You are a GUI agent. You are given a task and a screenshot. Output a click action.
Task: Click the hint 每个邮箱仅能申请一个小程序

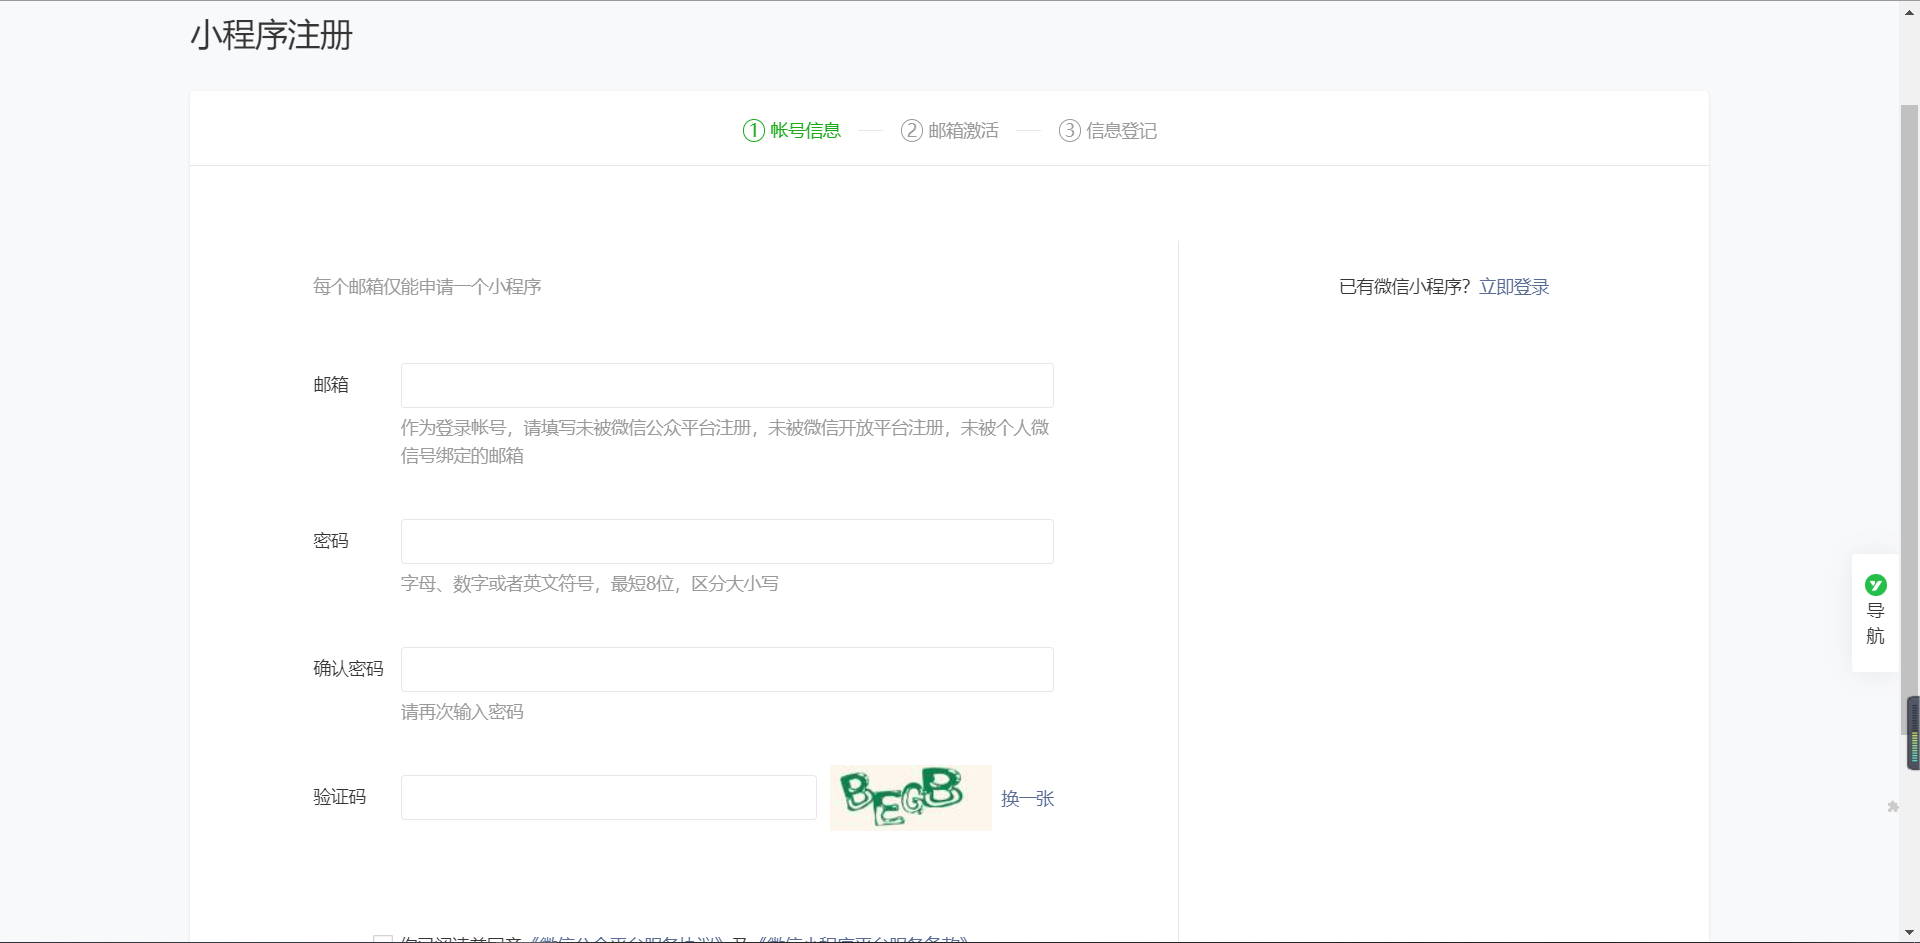pos(427,287)
